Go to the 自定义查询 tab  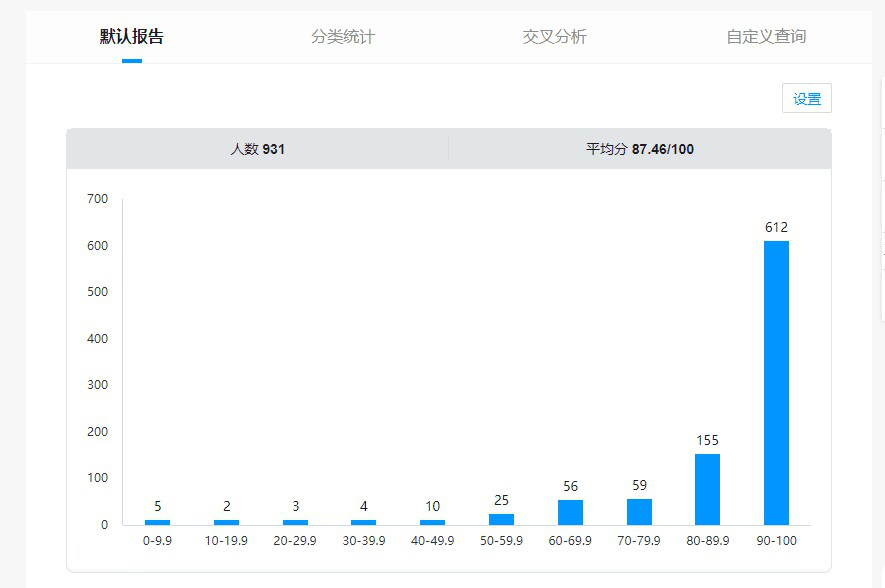(766, 37)
